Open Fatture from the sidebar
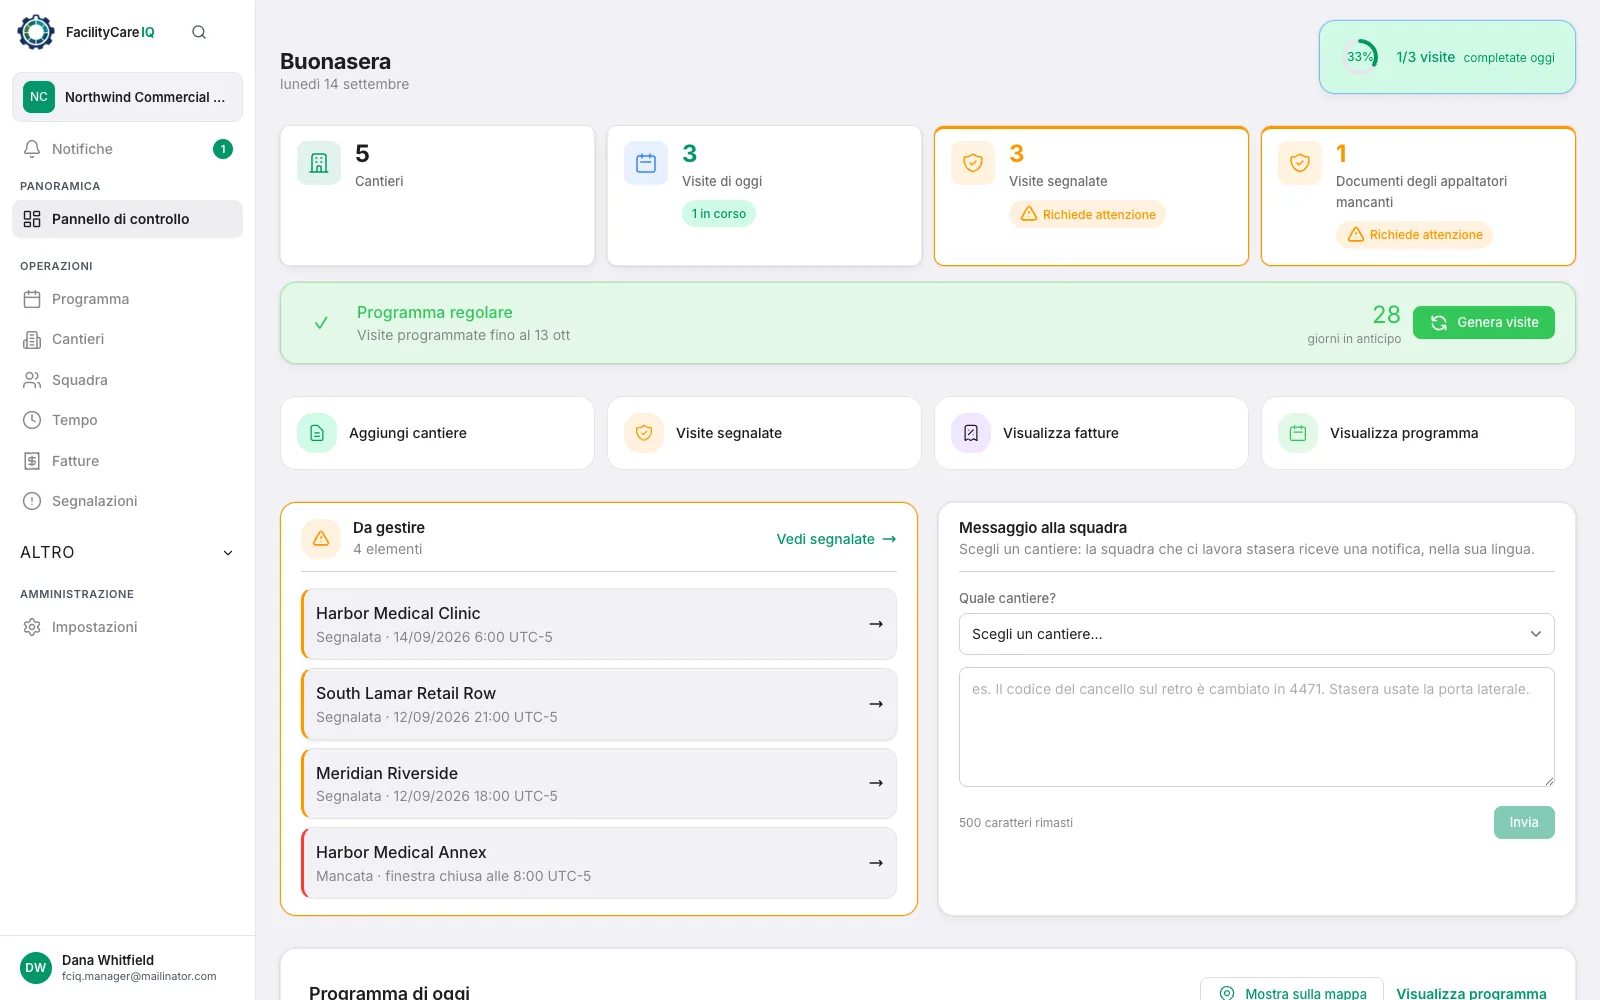The width and height of the screenshot is (1600, 1000). (x=127, y=461)
